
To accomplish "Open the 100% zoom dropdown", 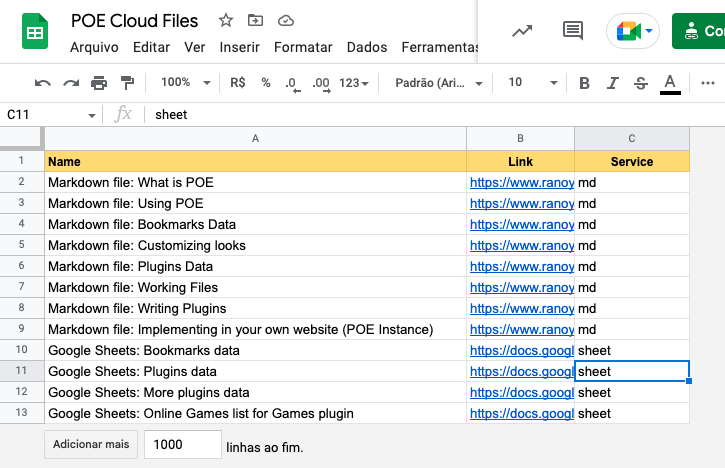I will coord(185,83).
